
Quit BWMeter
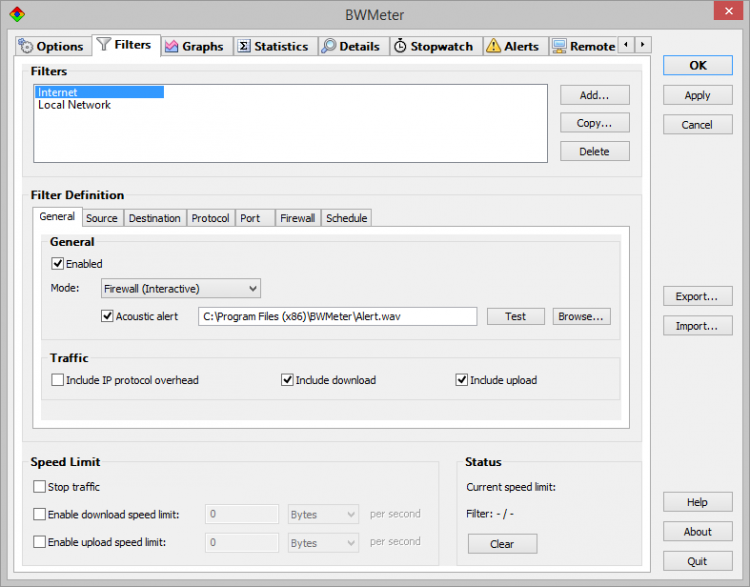(697, 561)
